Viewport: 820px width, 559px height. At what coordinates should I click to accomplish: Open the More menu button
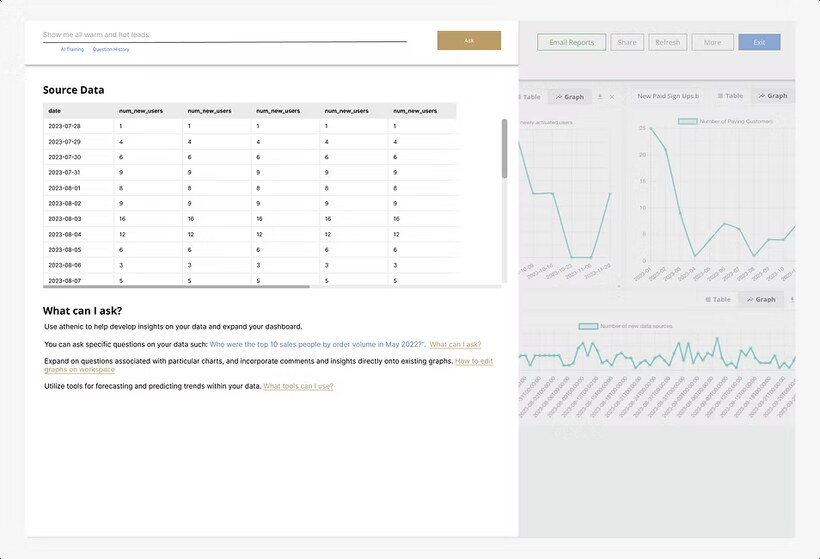tap(712, 42)
